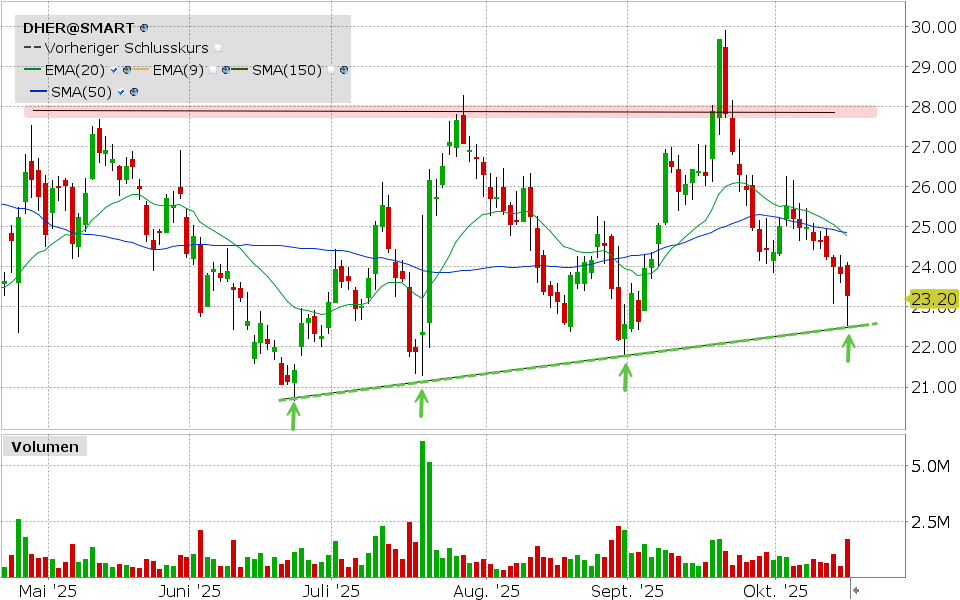Click the rightmost green arrow marker
960x600 pixels.
(x=849, y=347)
